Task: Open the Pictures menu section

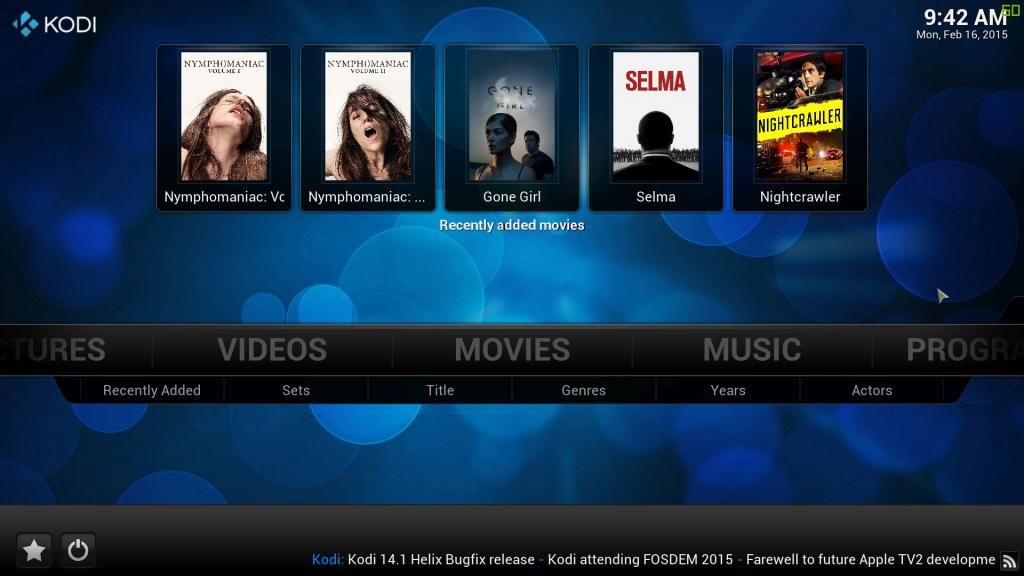Action: [x=53, y=349]
